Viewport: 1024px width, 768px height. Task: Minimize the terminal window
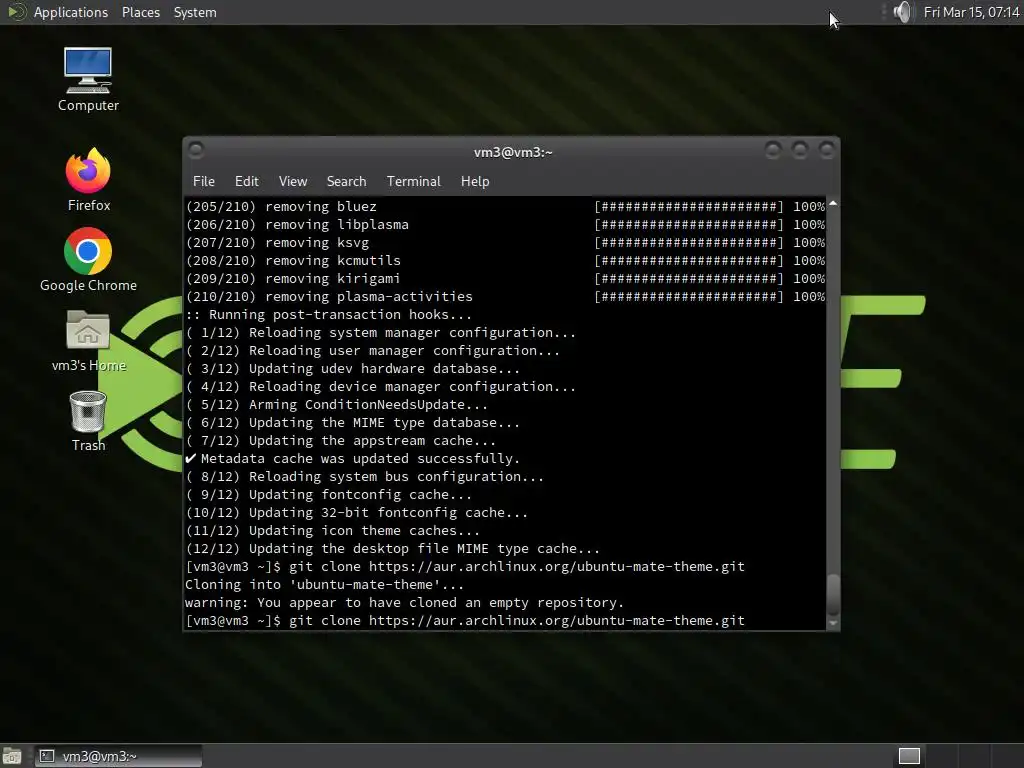click(773, 151)
